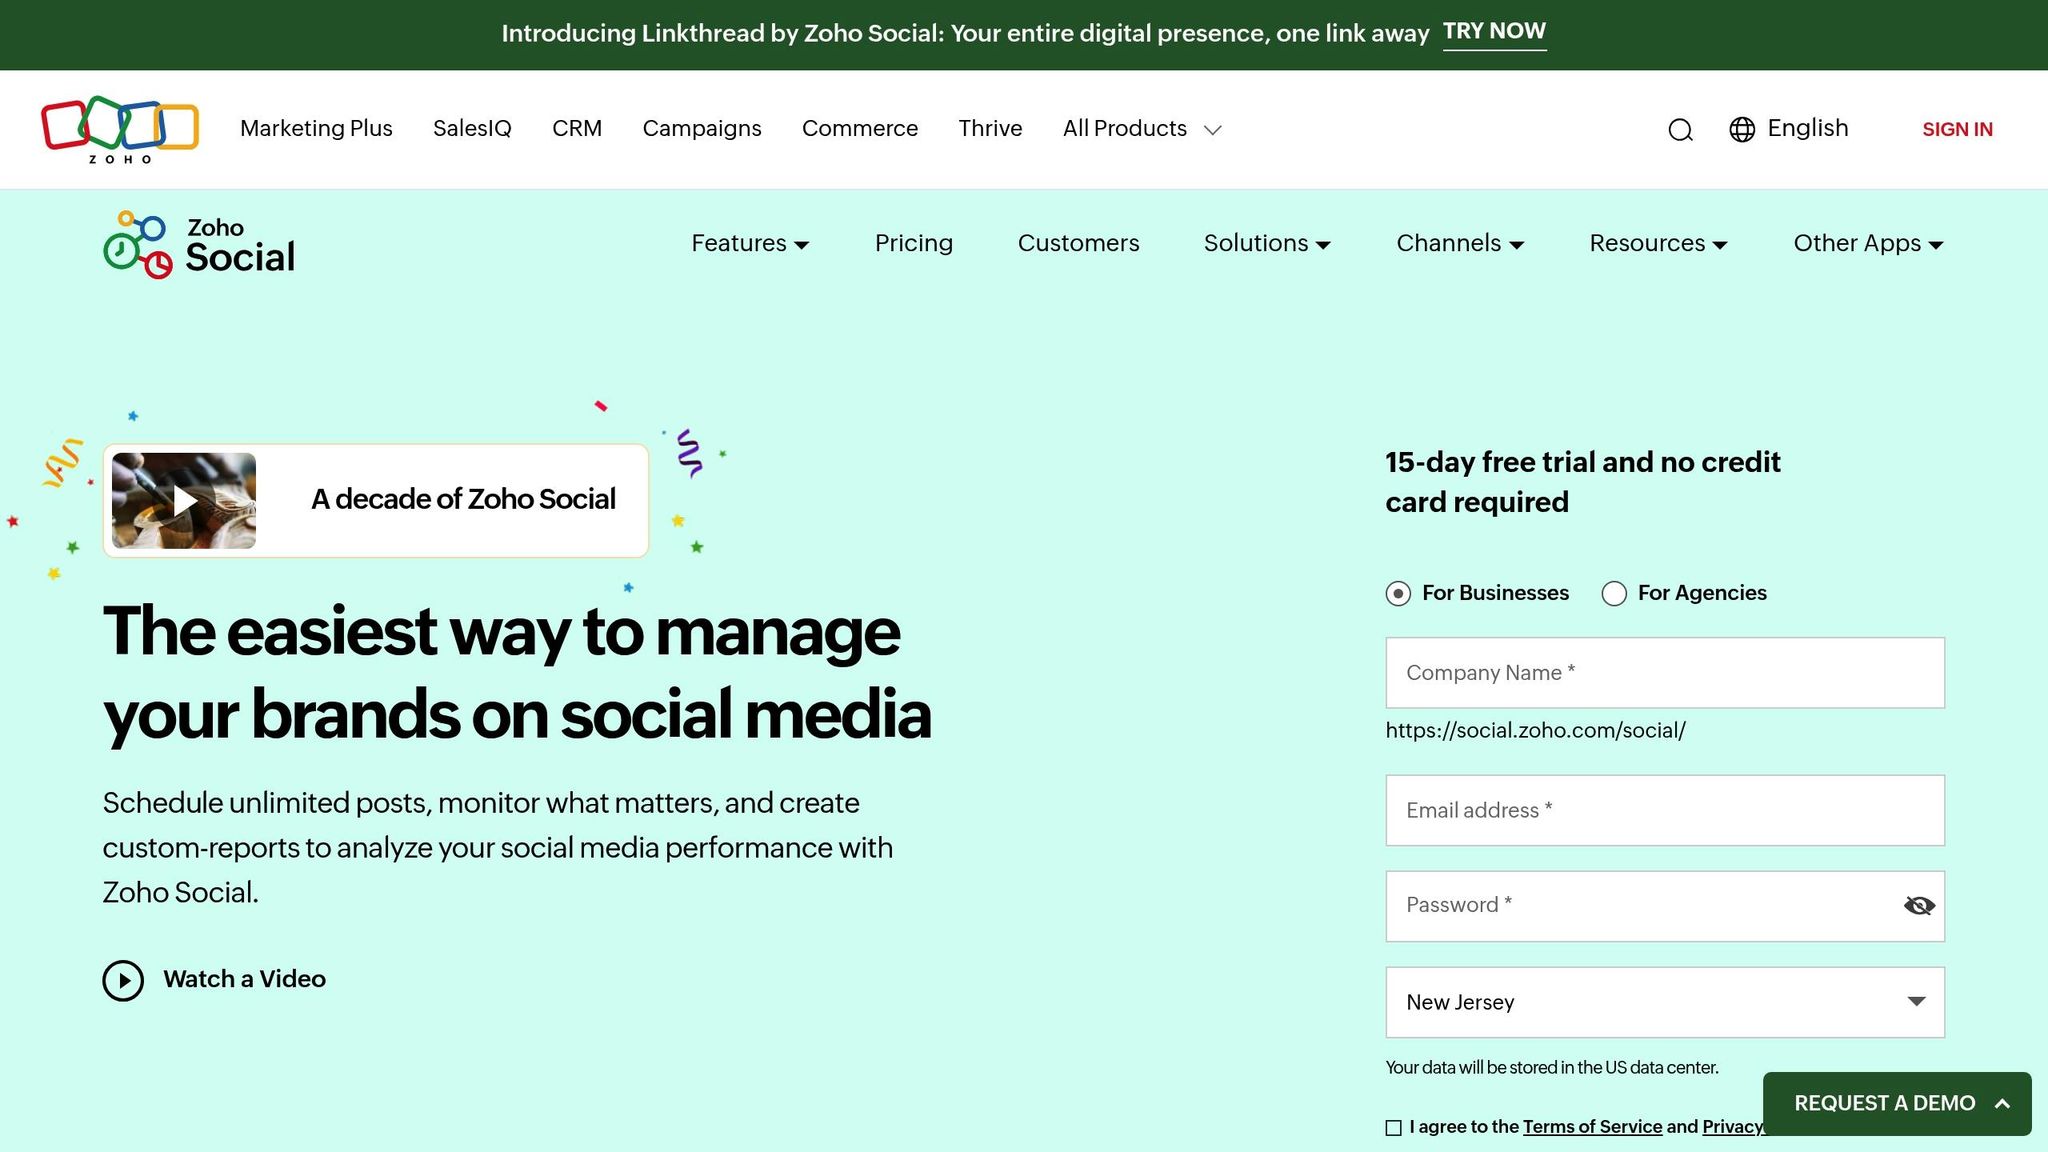Expand the Request a Demo chevron
2048x1152 pixels.
[2002, 1104]
